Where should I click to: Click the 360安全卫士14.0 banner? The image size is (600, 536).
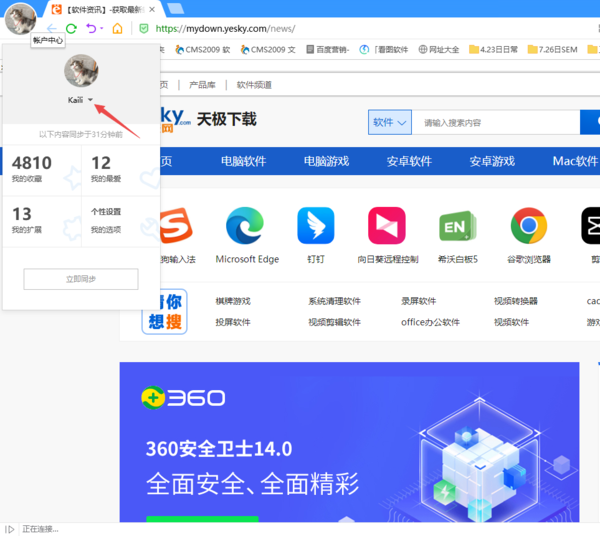tap(349, 442)
